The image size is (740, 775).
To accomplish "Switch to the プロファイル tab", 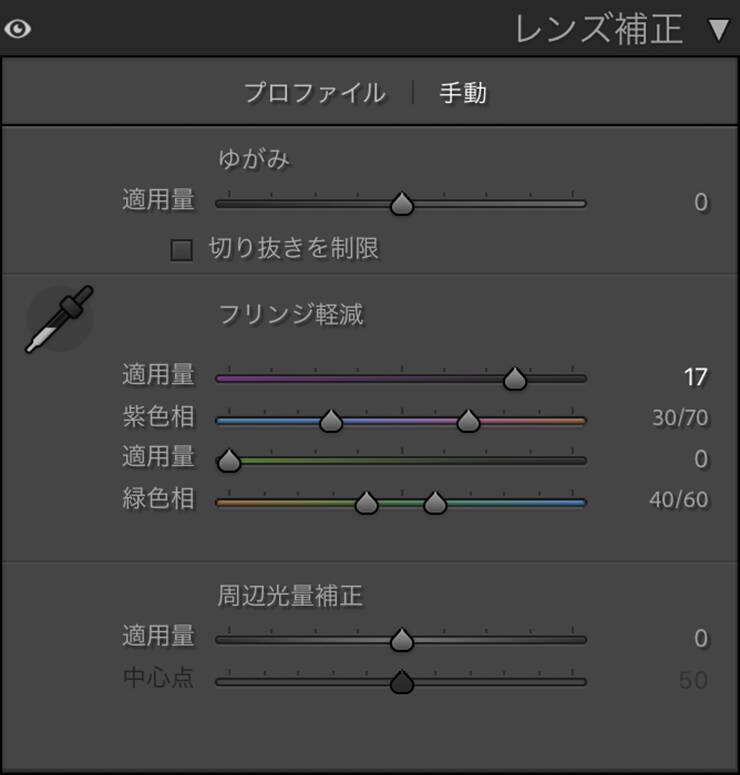I will tap(315, 93).
